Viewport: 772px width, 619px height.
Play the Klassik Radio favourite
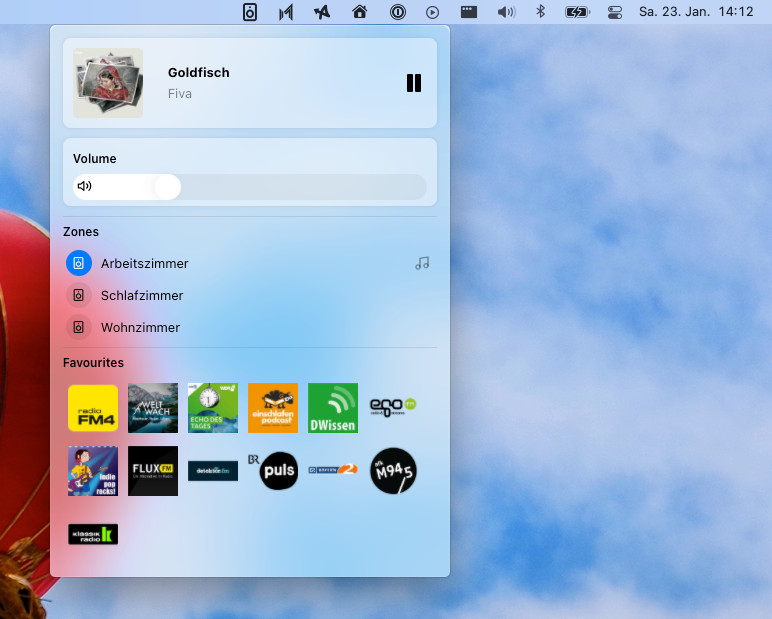[x=93, y=534]
